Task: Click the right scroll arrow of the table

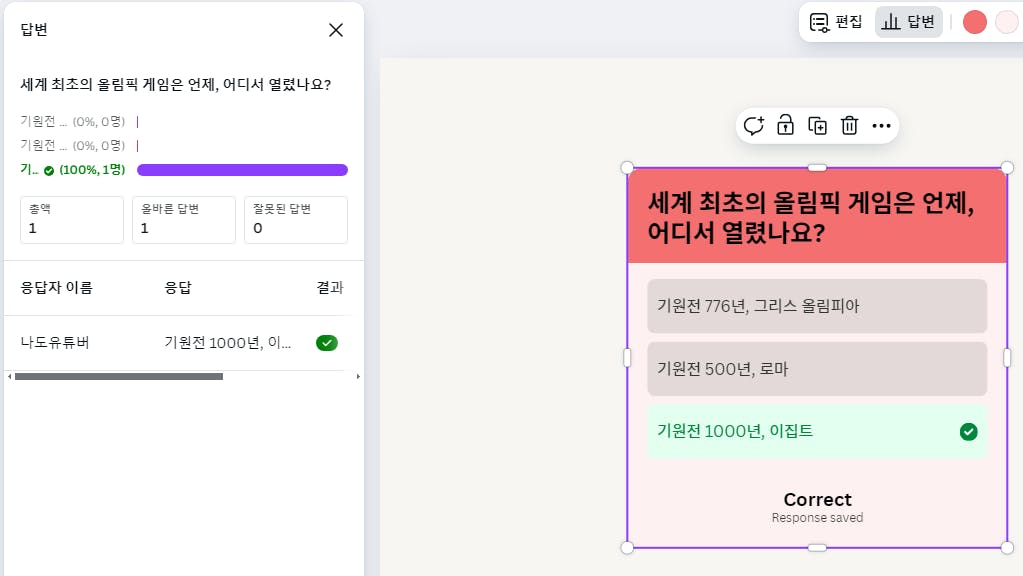Action: 358,377
